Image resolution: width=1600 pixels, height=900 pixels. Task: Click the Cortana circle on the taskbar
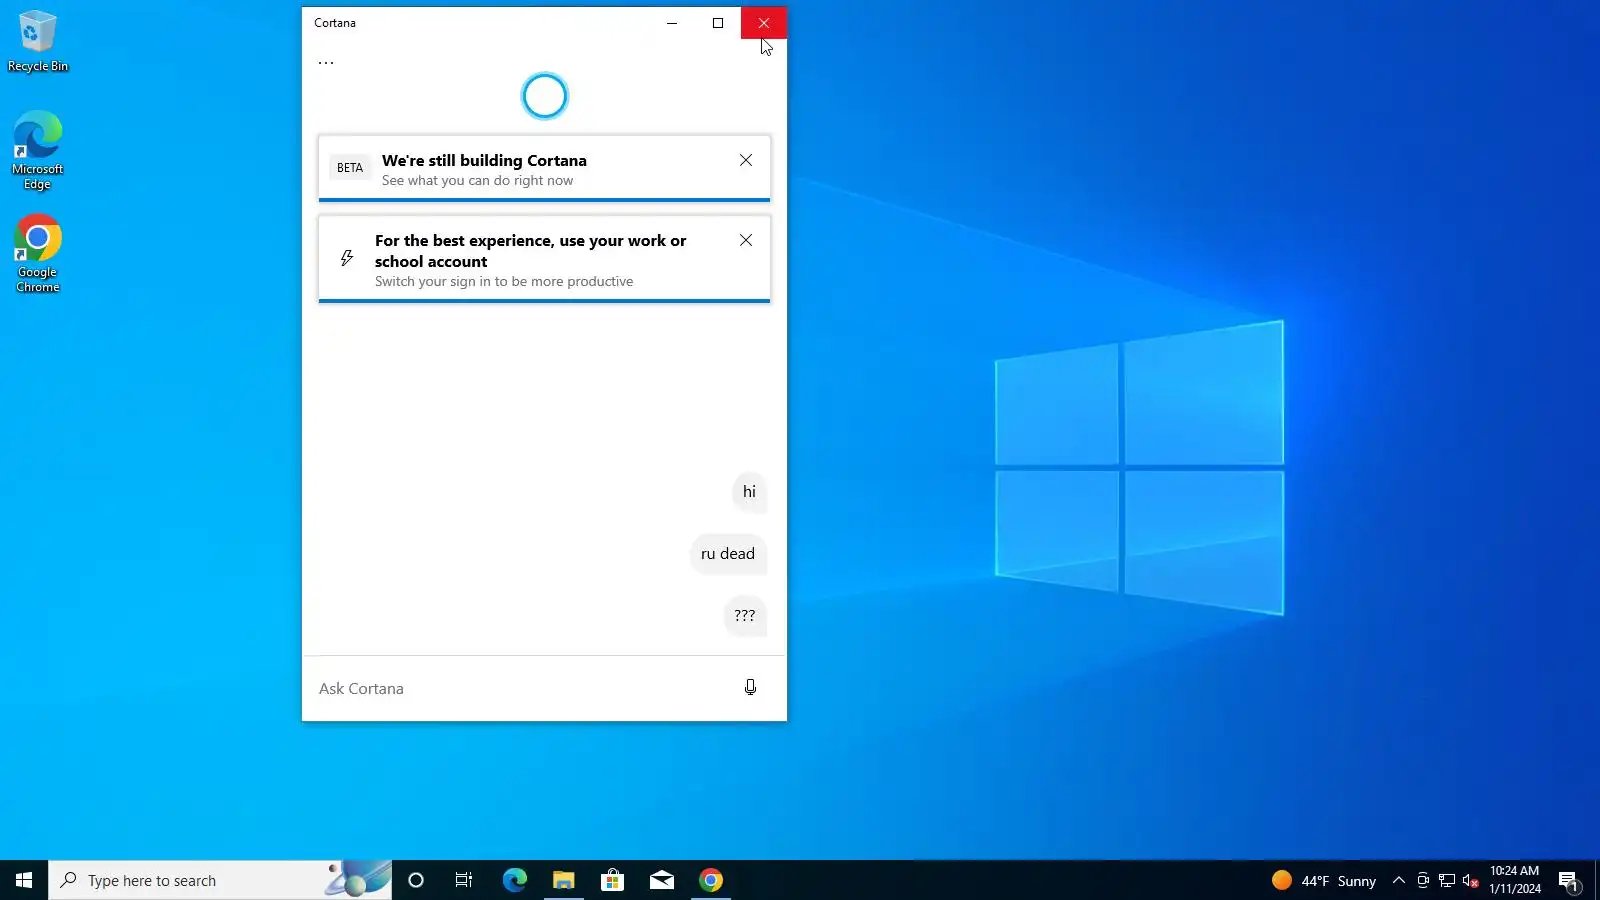[x=416, y=880]
